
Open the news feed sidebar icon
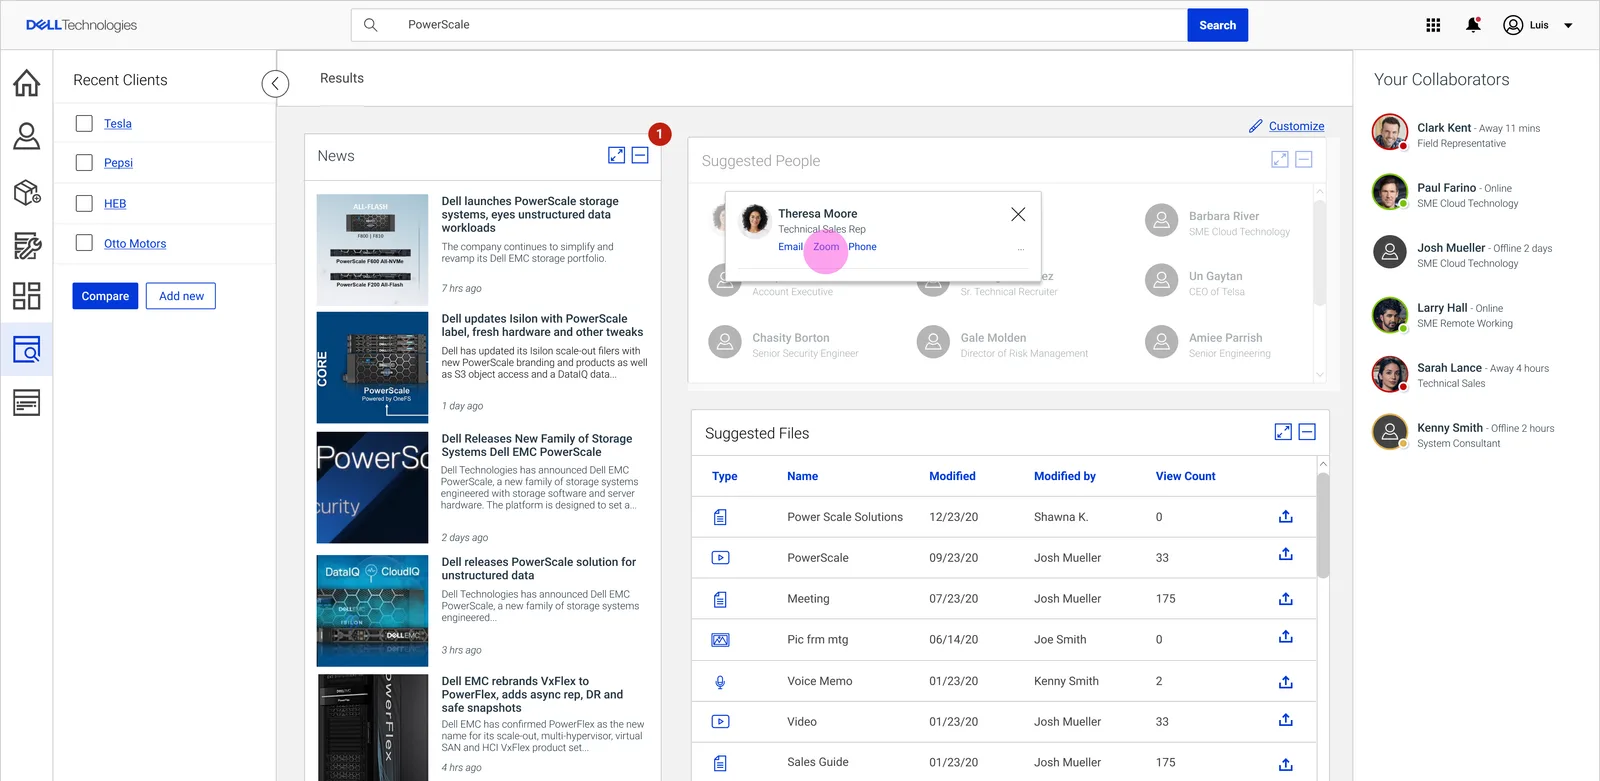27,403
